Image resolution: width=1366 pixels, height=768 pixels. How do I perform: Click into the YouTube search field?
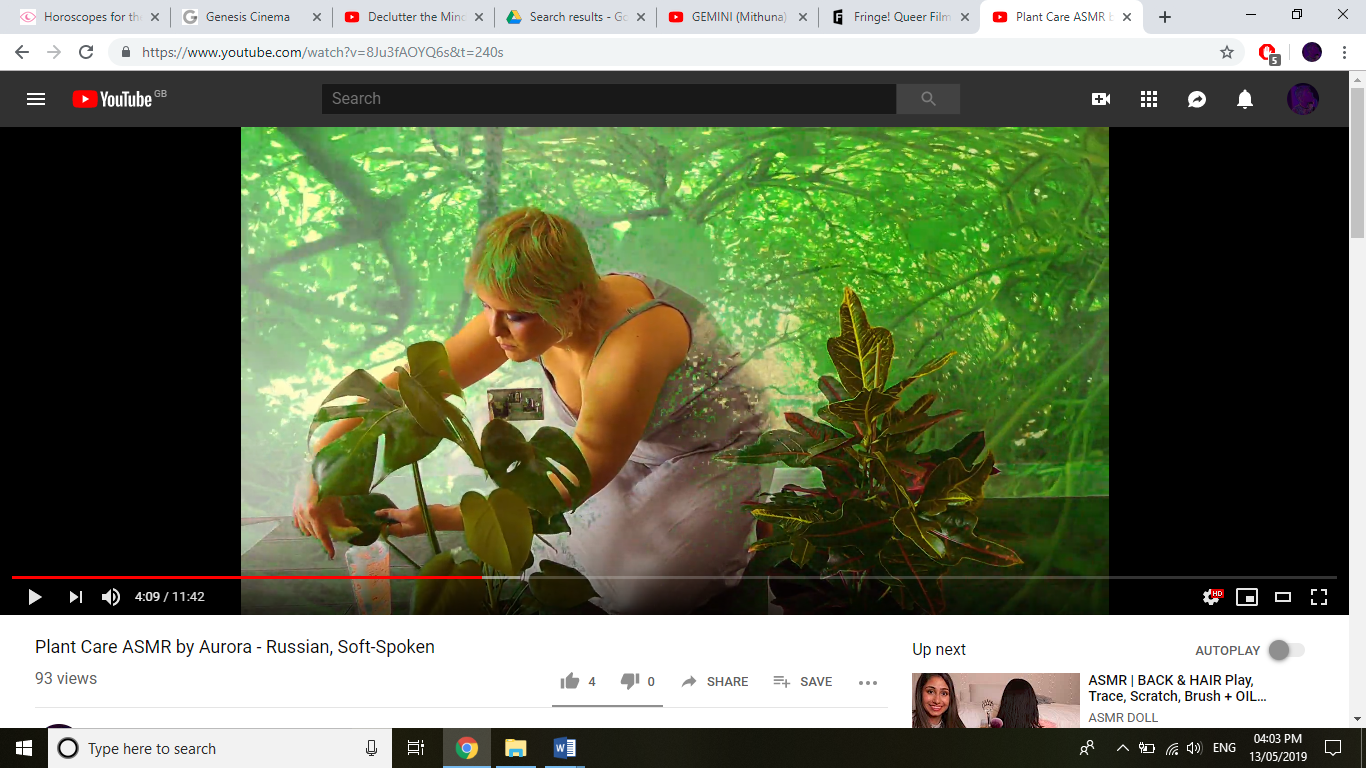(609, 99)
